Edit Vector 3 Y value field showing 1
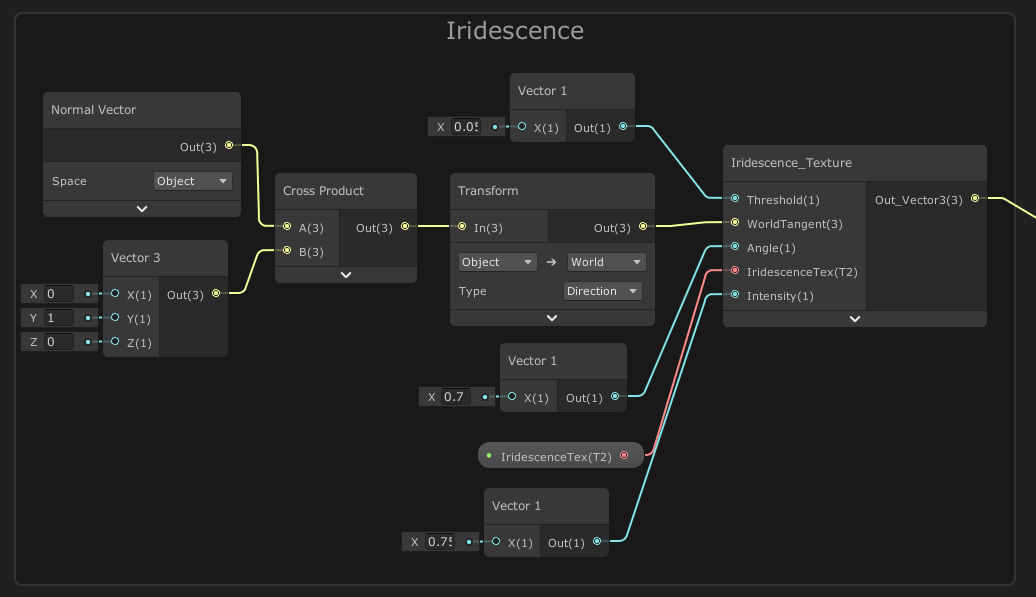Viewport: 1036px width, 597px height. pos(58,318)
